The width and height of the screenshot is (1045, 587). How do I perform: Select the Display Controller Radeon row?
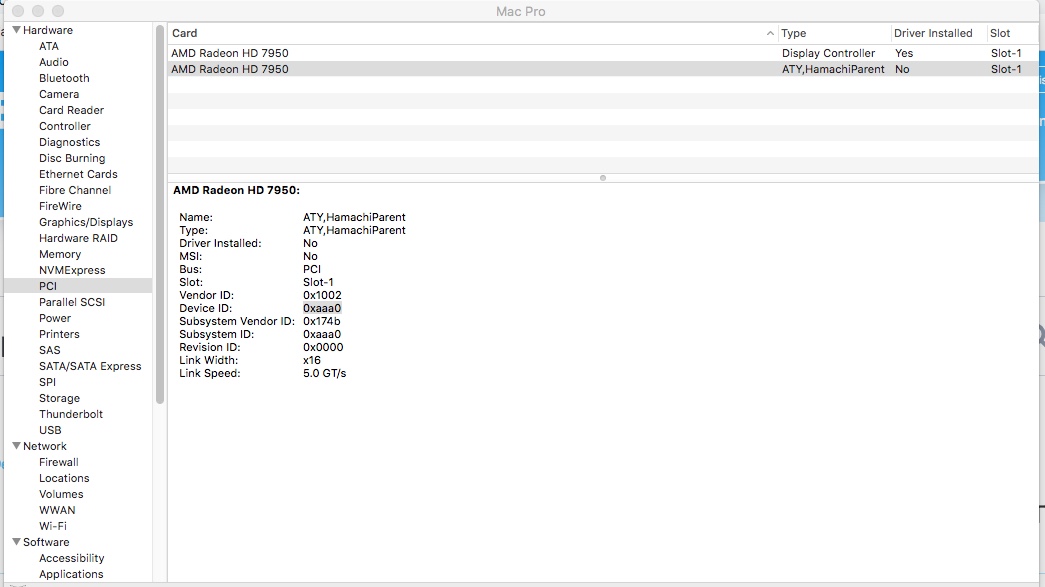click(x=603, y=53)
